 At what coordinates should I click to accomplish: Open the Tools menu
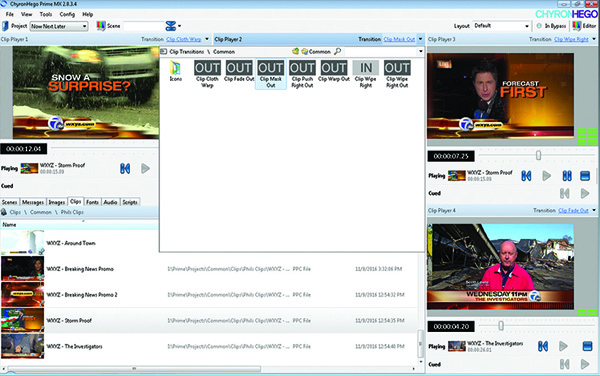[x=46, y=14]
